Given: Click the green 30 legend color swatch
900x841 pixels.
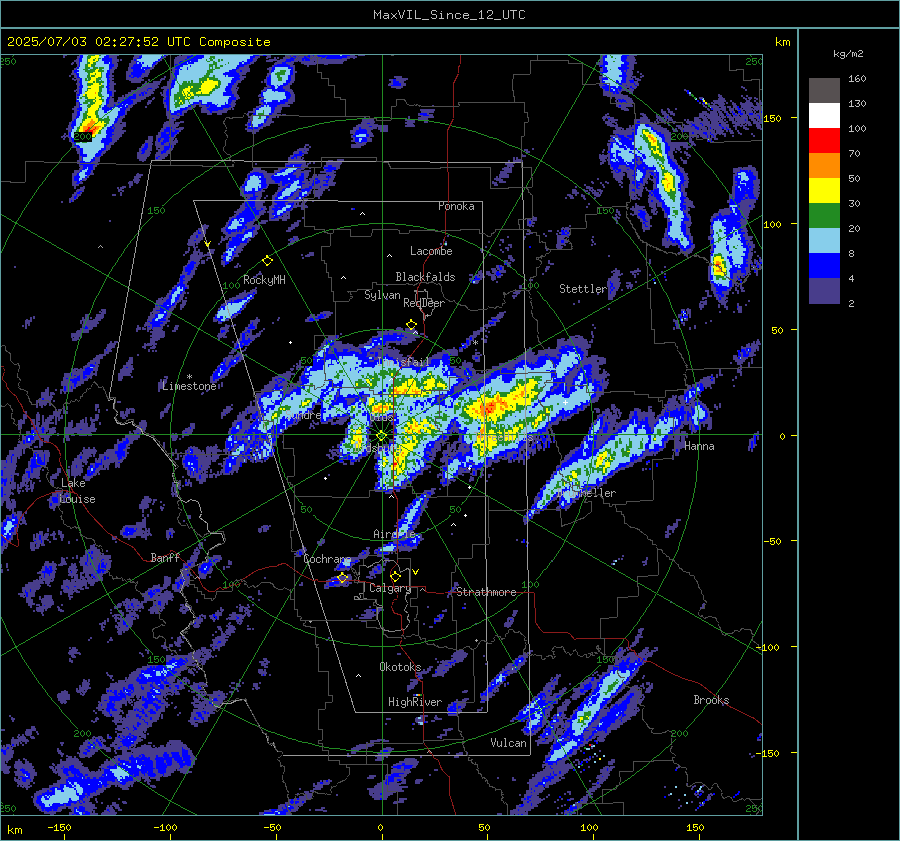Looking at the screenshot, I should coord(824,215).
